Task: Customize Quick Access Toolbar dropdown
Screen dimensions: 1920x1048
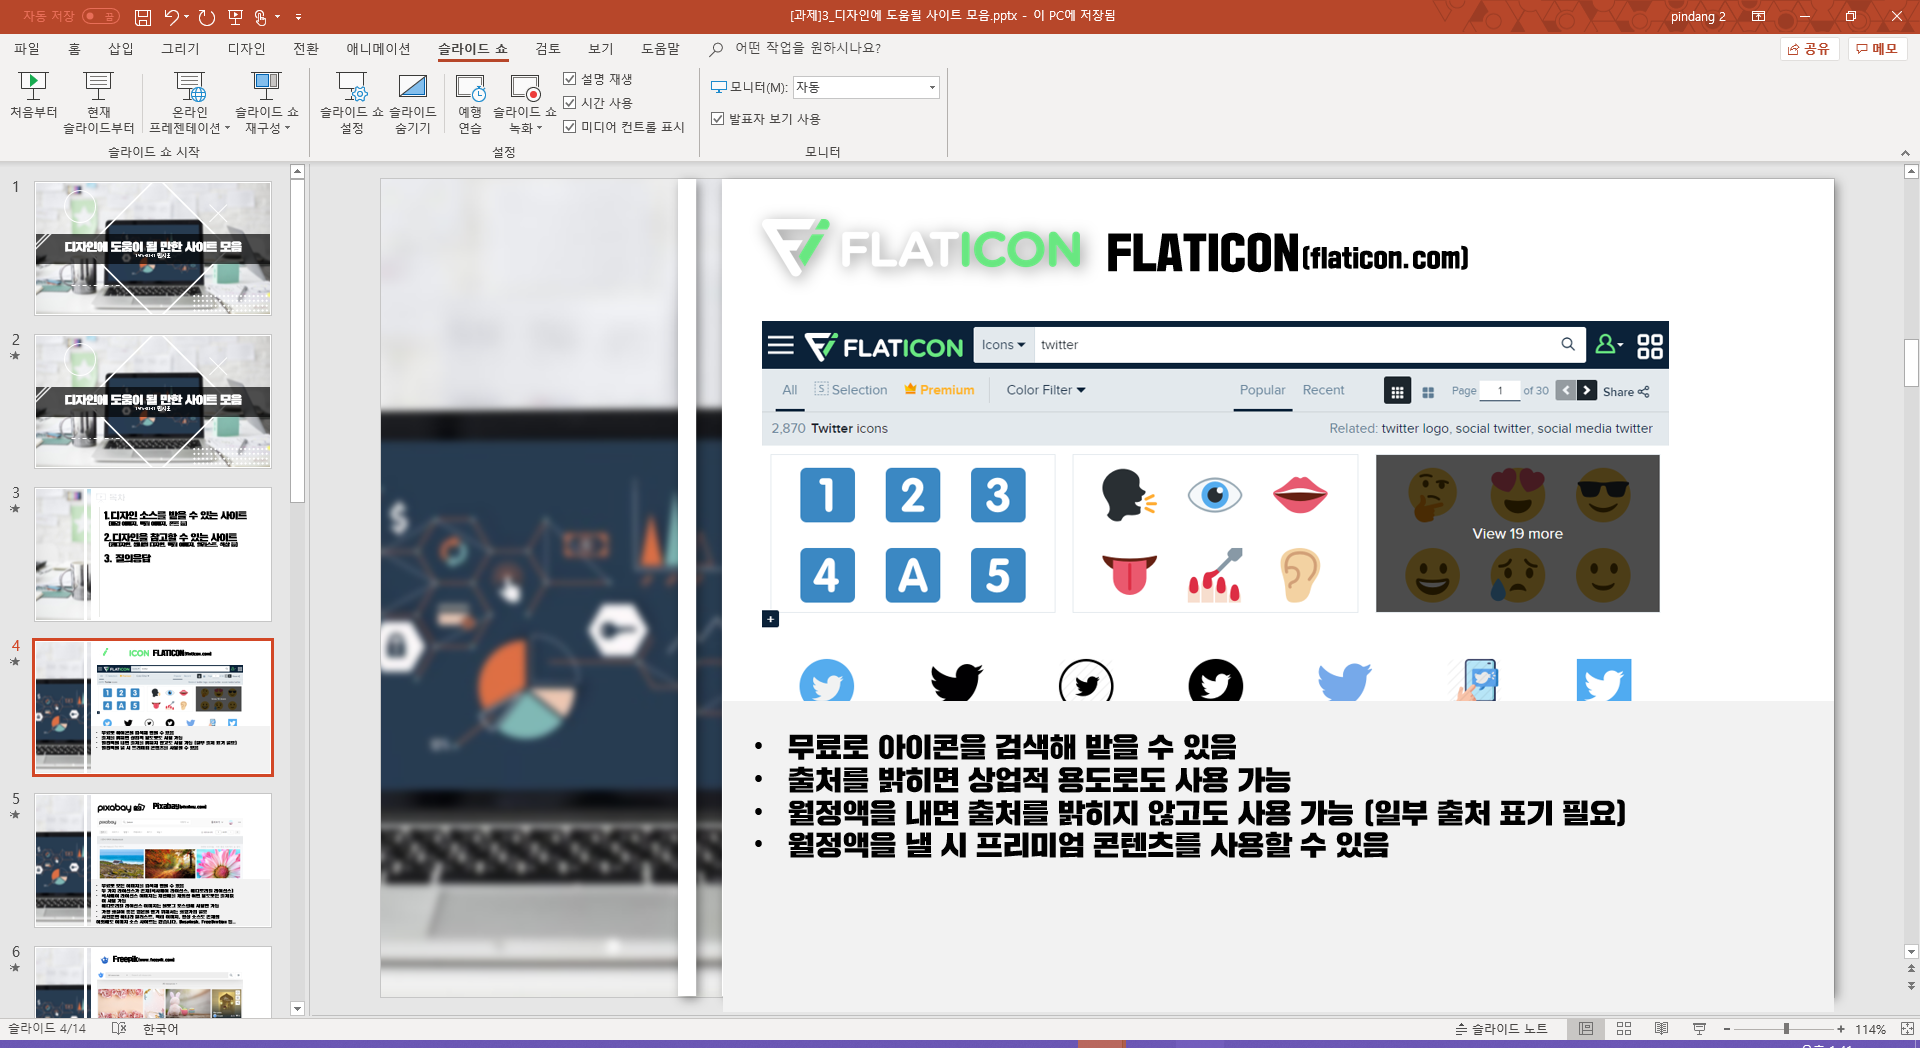Action: pyautogui.click(x=298, y=17)
